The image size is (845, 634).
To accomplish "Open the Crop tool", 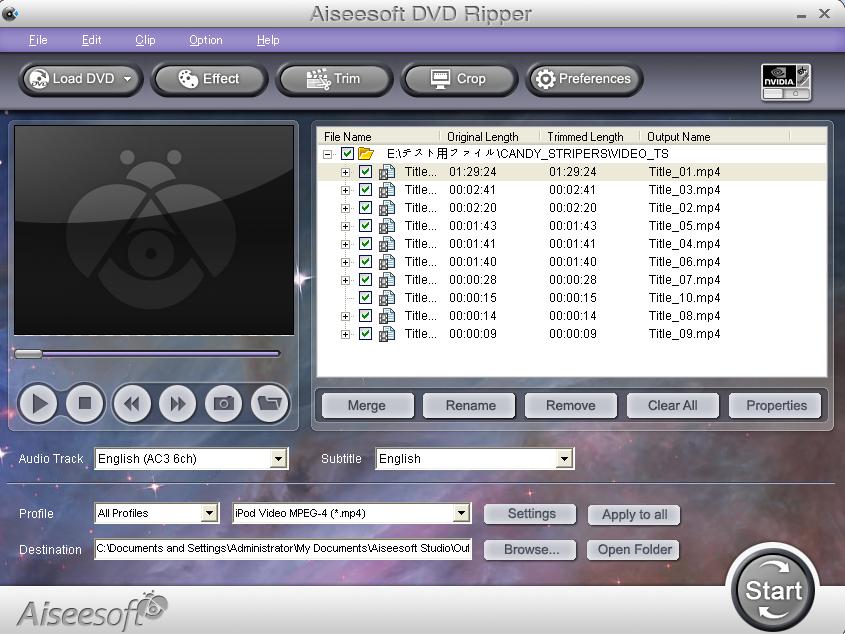I will pyautogui.click(x=459, y=79).
